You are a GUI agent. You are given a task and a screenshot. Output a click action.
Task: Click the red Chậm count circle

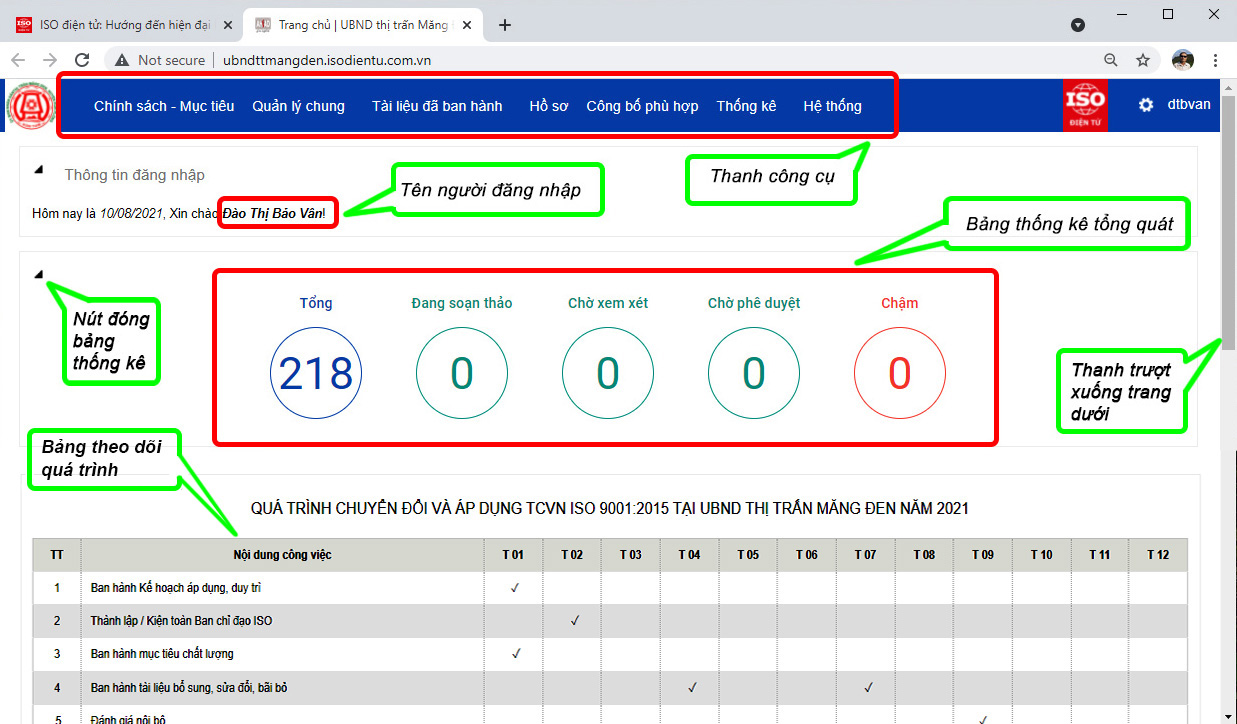coord(899,373)
